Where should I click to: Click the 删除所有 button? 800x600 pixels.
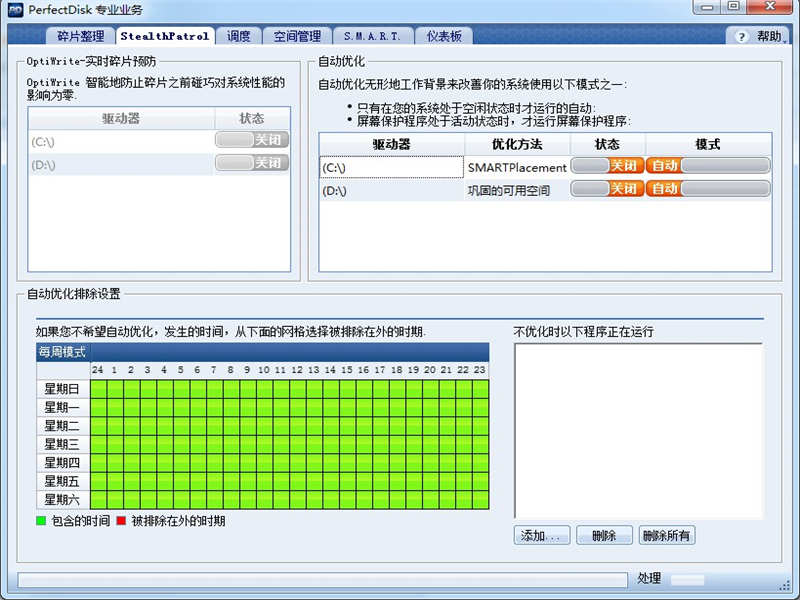[x=666, y=536]
